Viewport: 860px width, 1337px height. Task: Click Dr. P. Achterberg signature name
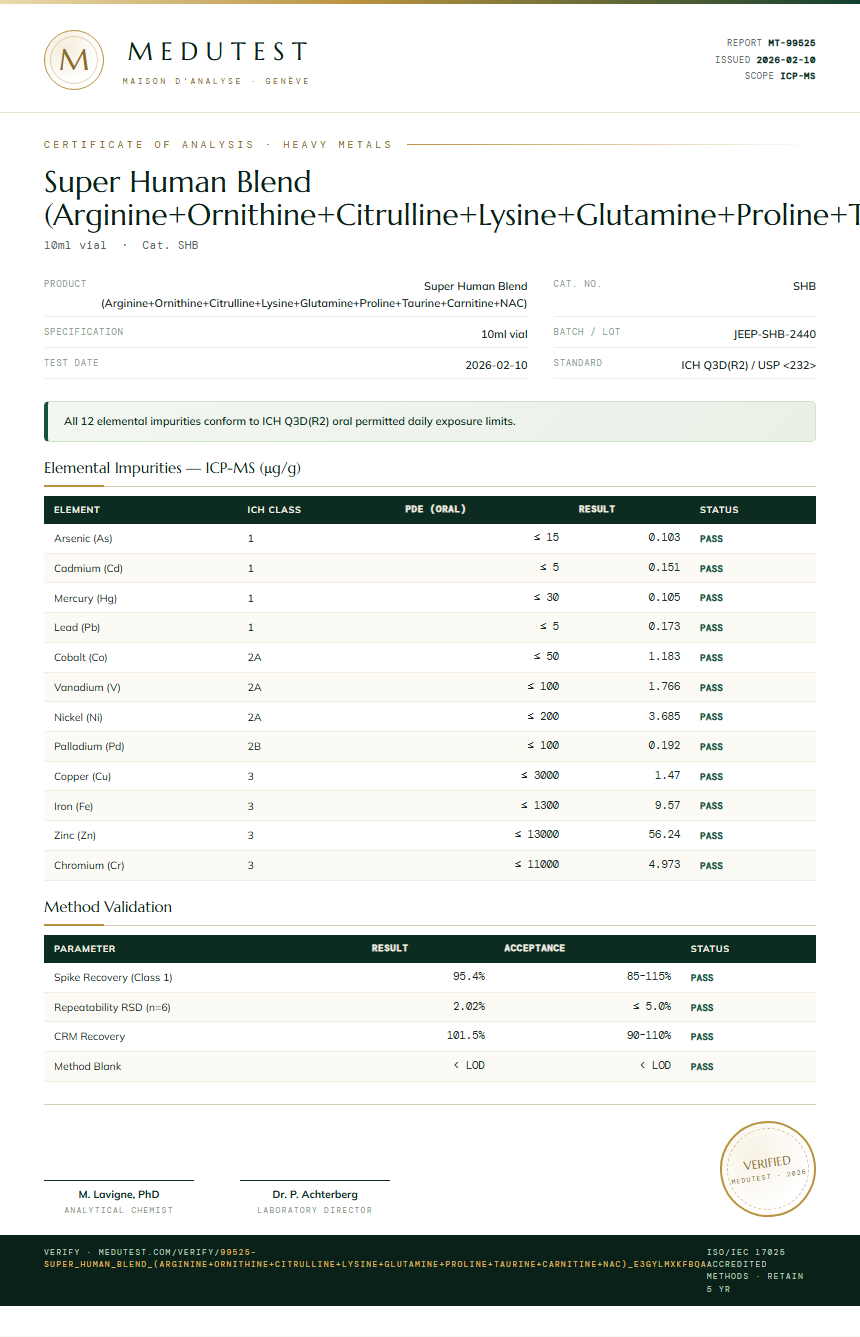(315, 1194)
